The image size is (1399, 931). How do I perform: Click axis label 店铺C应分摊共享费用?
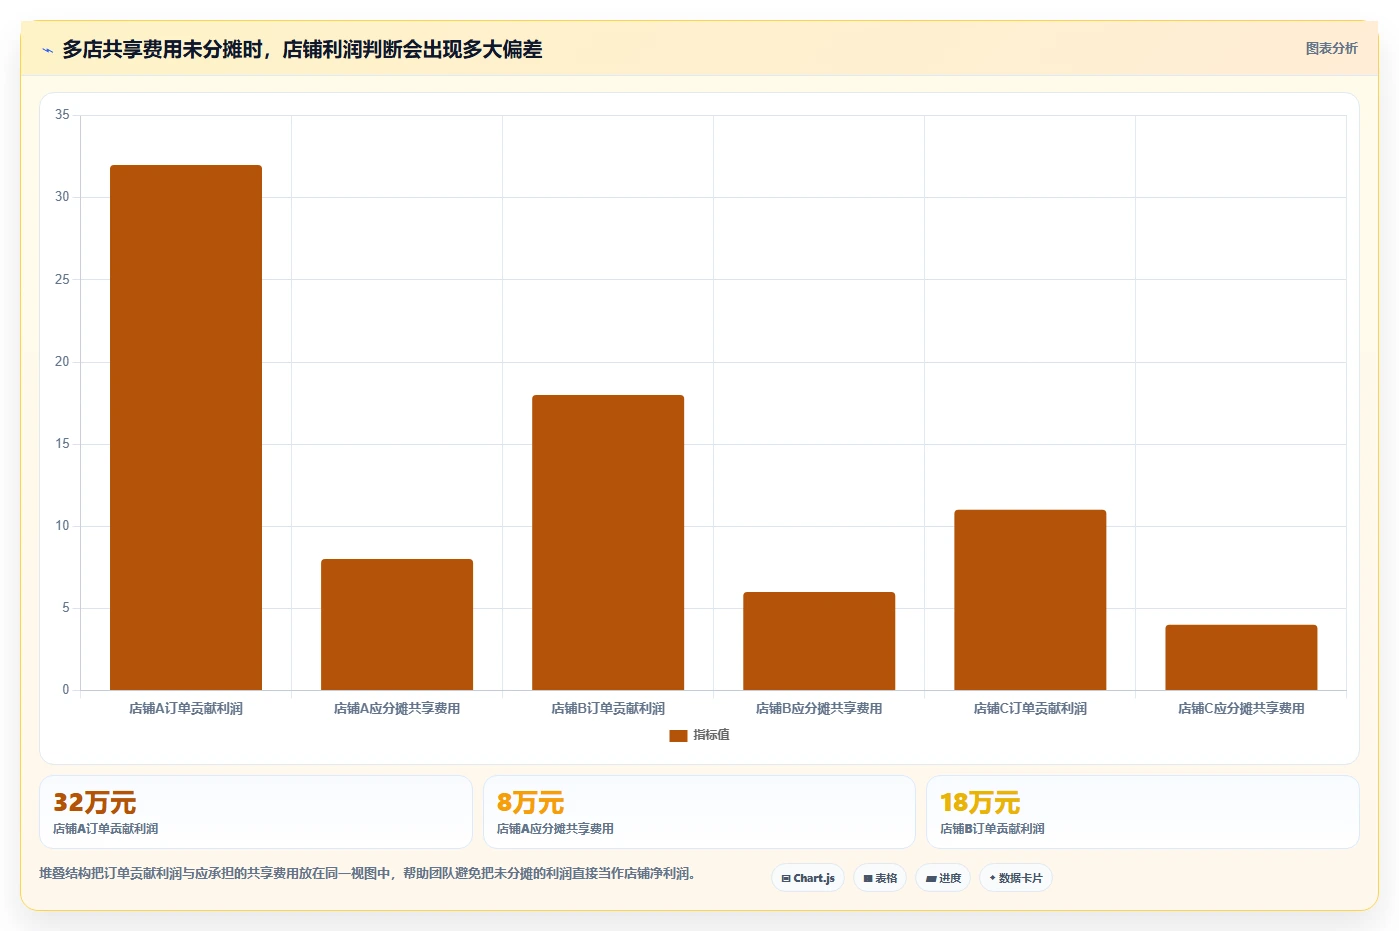[x=1241, y=708]
